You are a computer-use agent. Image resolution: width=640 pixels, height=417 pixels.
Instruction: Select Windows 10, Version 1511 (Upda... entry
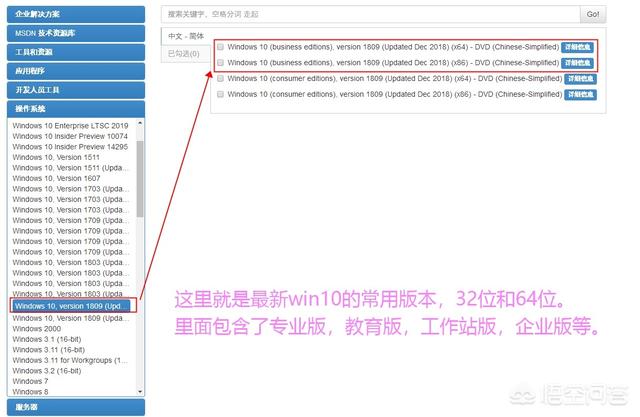[x=71, y=168]
